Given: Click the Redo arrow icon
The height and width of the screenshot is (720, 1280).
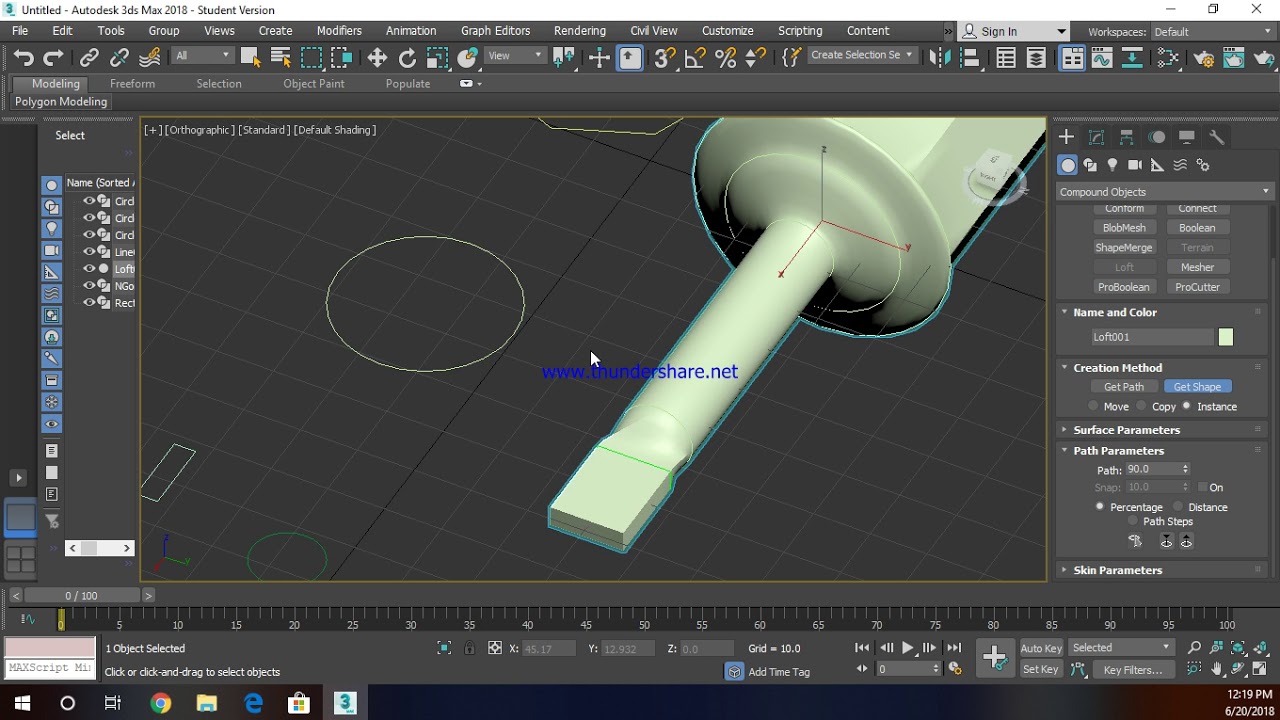Looking at the screenshot, I should click(x=54, y=58).
